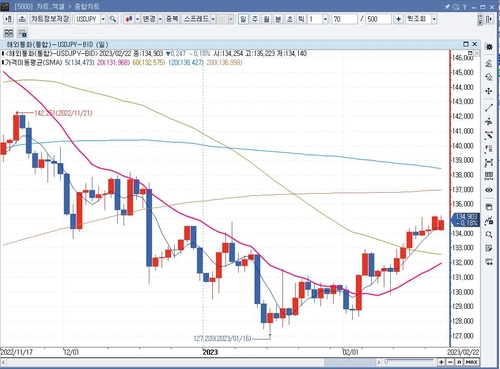Zoom in with bottom plus button
Screen dimensions: 500x369
[x=441, y=362]
